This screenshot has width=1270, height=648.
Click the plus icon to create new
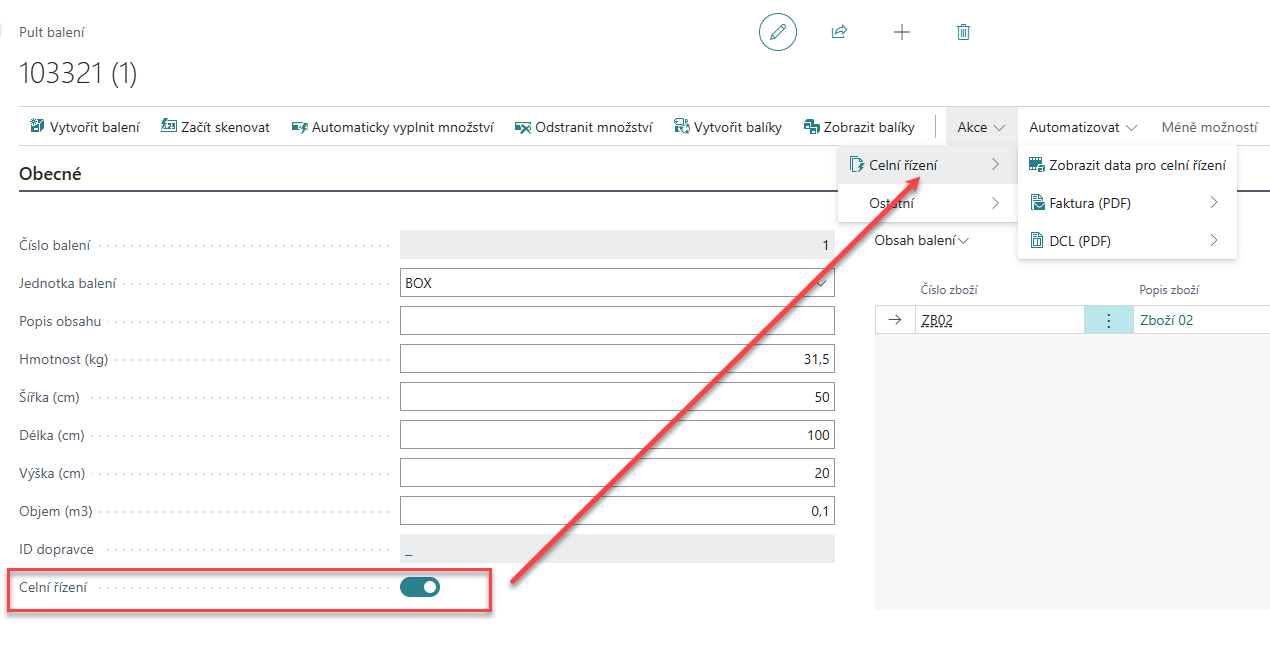coord(901,32)
